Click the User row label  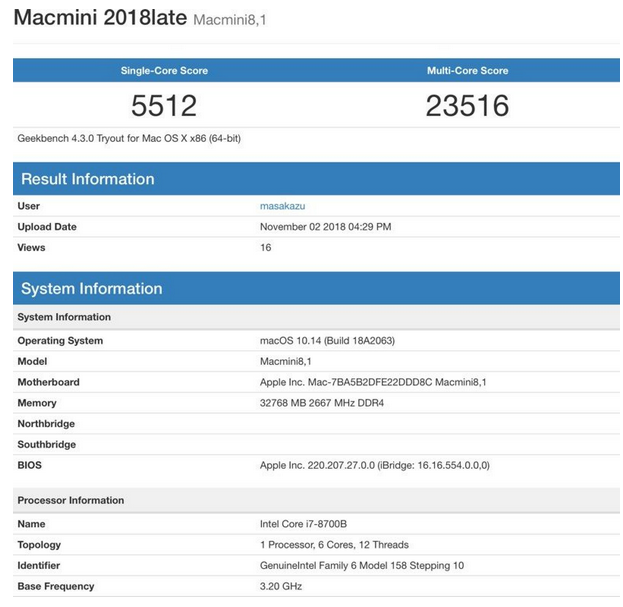29,206
